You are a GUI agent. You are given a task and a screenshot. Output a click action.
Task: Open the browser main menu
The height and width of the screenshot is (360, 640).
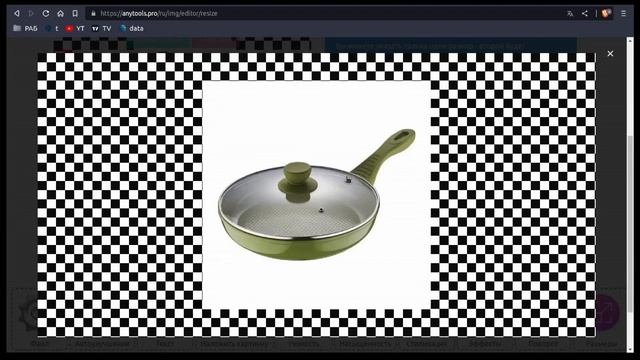[x=623, y=13]
